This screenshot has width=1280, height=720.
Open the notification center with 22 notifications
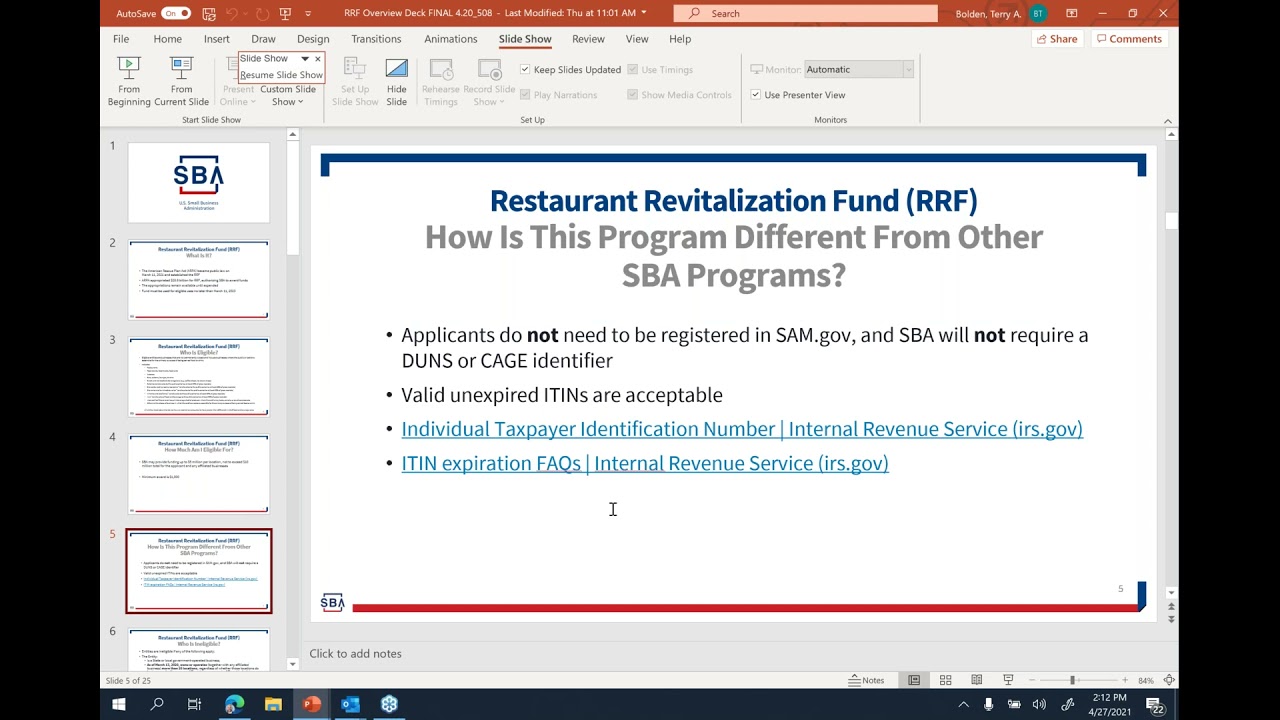(1154, 705)
